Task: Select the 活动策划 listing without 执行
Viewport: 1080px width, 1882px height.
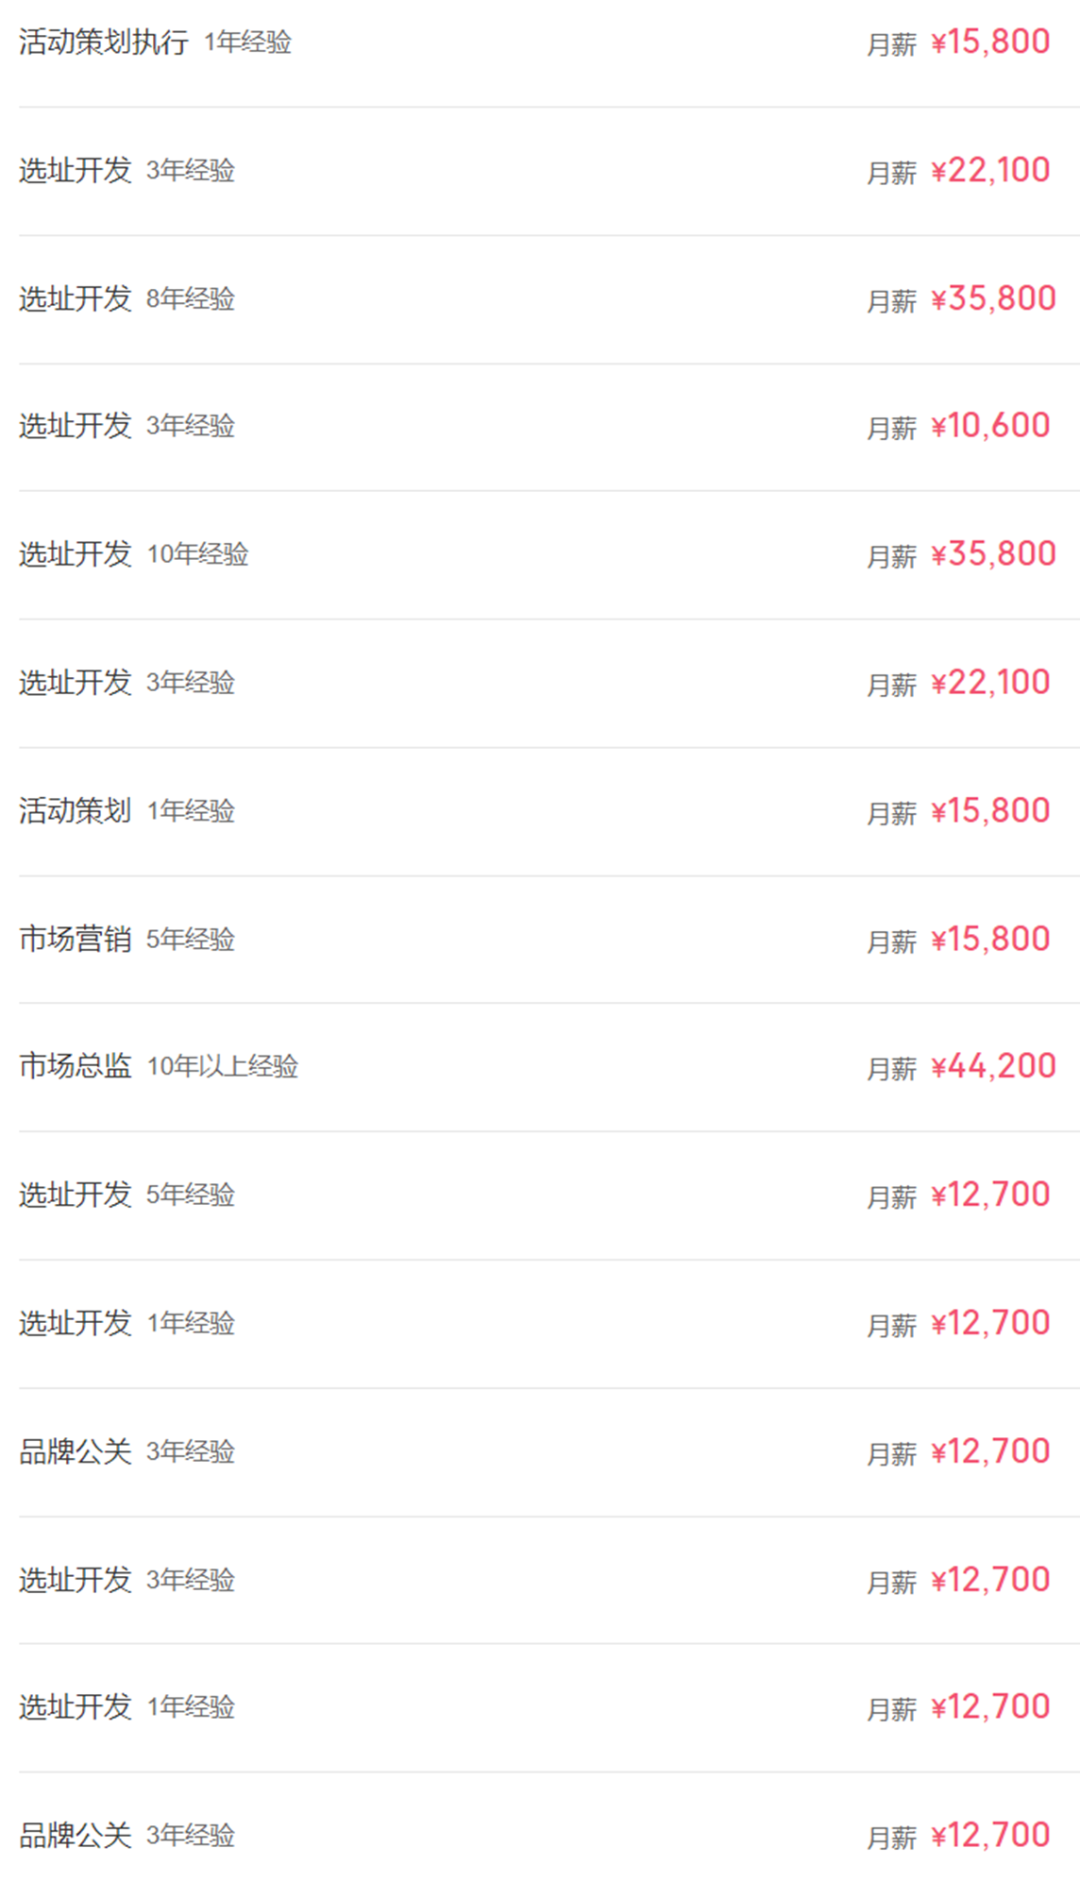Action: pos(540,811)
